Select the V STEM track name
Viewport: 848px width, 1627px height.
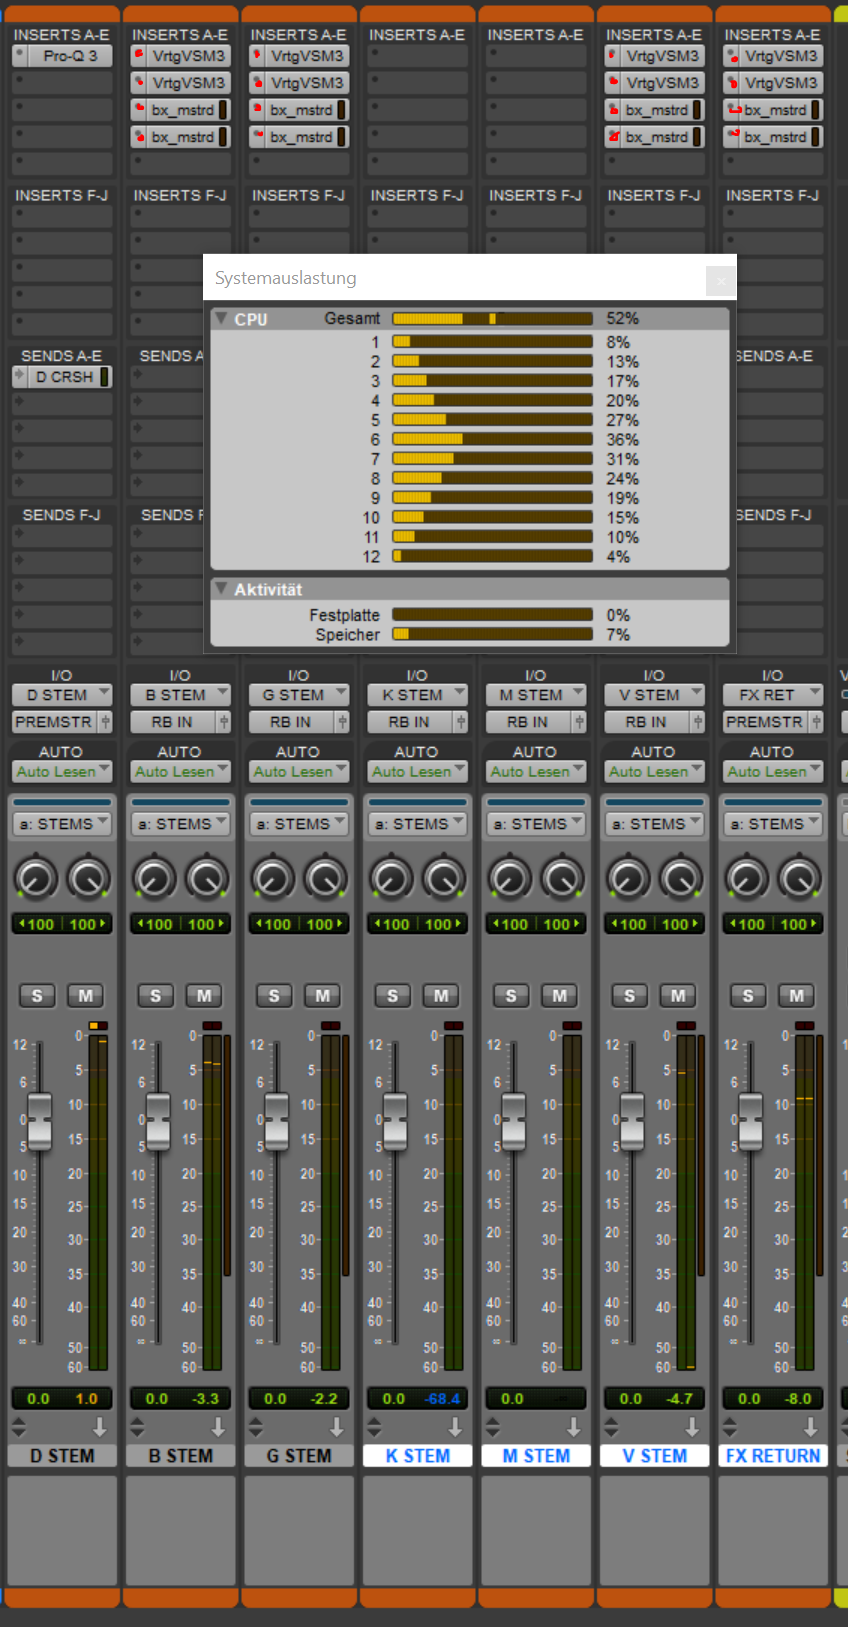(x=654, y=1456)
